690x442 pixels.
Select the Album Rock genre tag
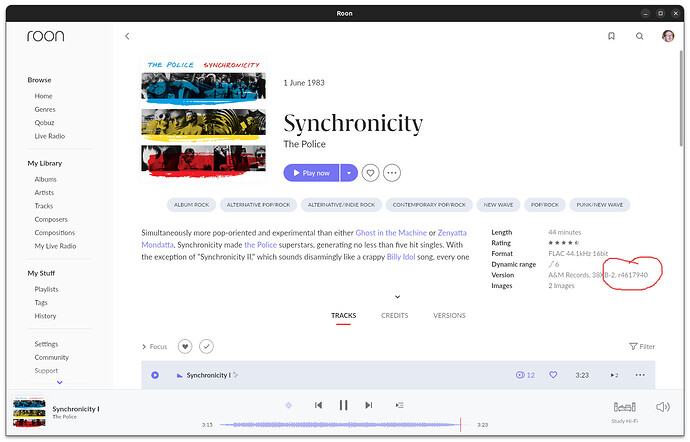point(191,205)
